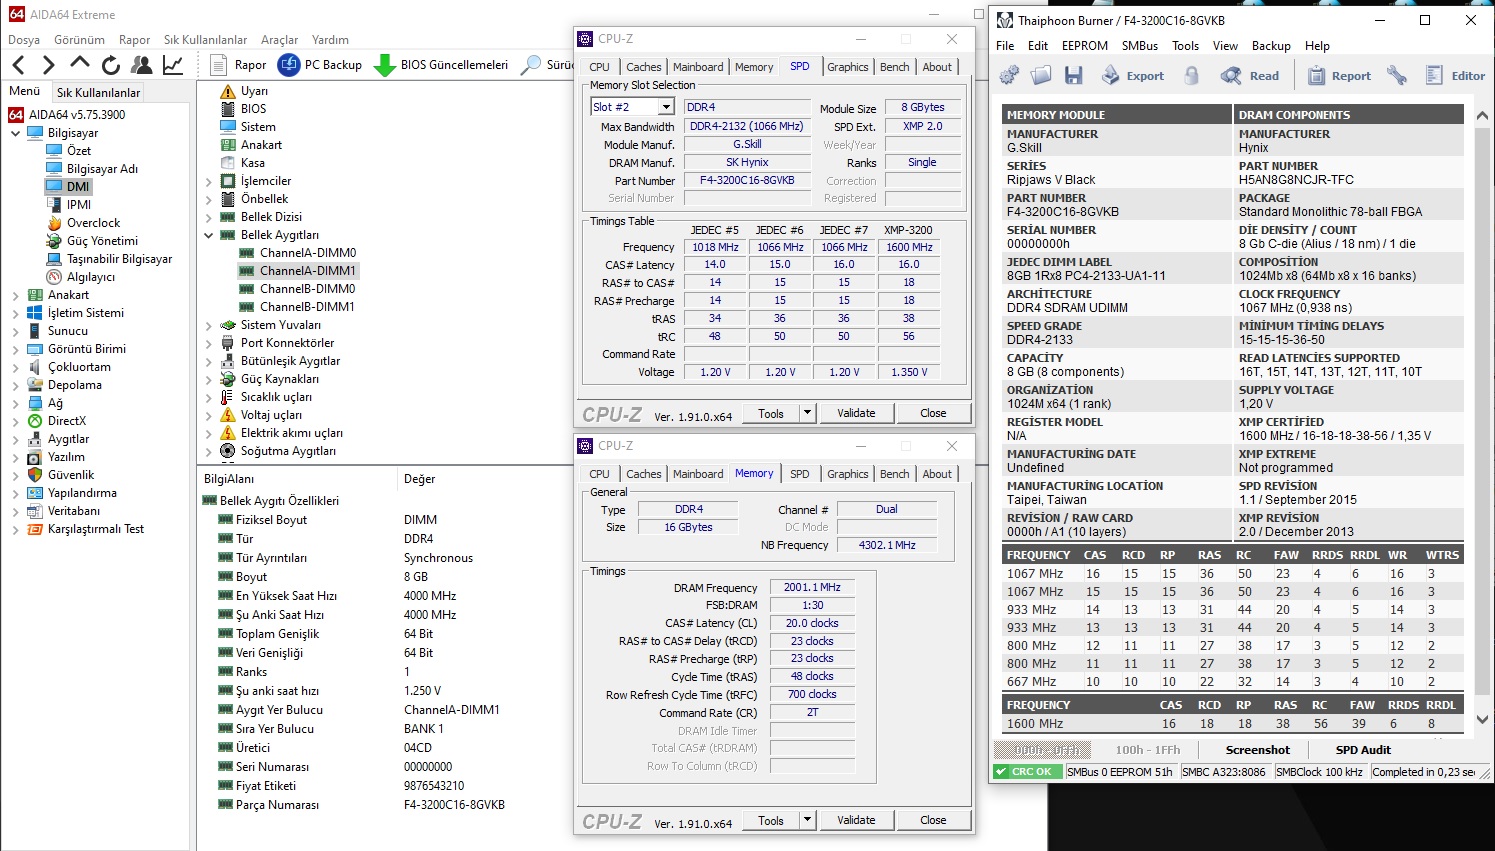Switch to Sık Kullanılanlar tab
This screenshot has width=1495, height=851.
[x=98, y=92]
